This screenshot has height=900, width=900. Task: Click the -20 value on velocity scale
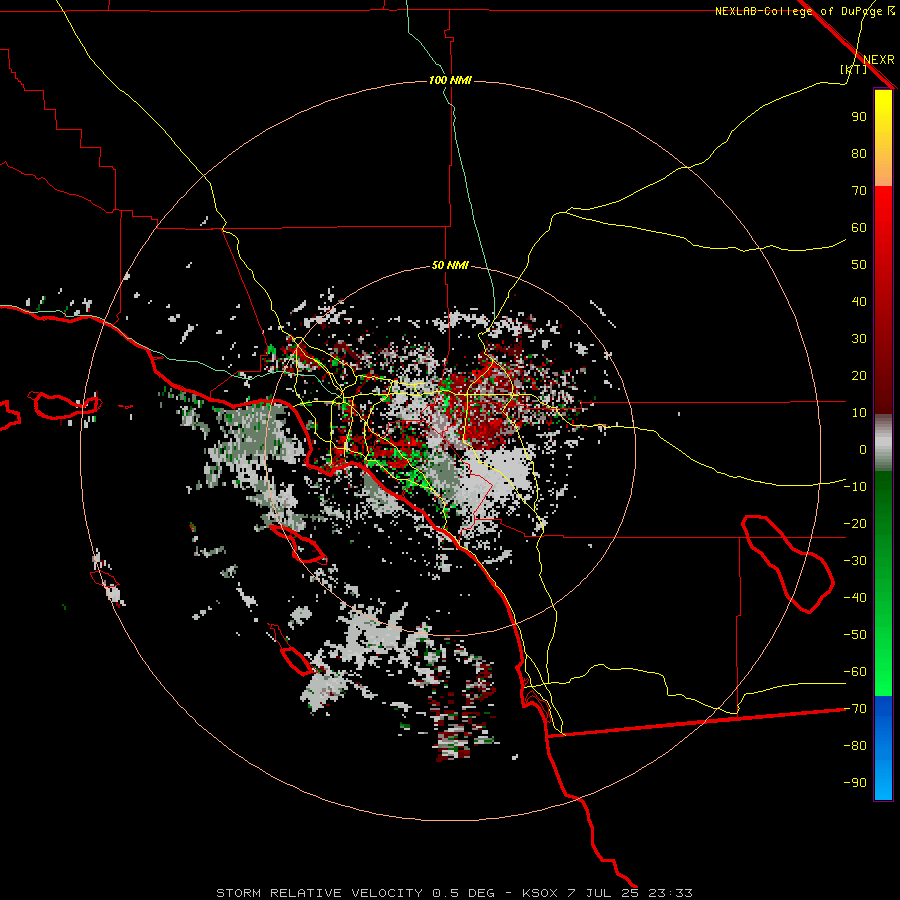tap(855, 523)
